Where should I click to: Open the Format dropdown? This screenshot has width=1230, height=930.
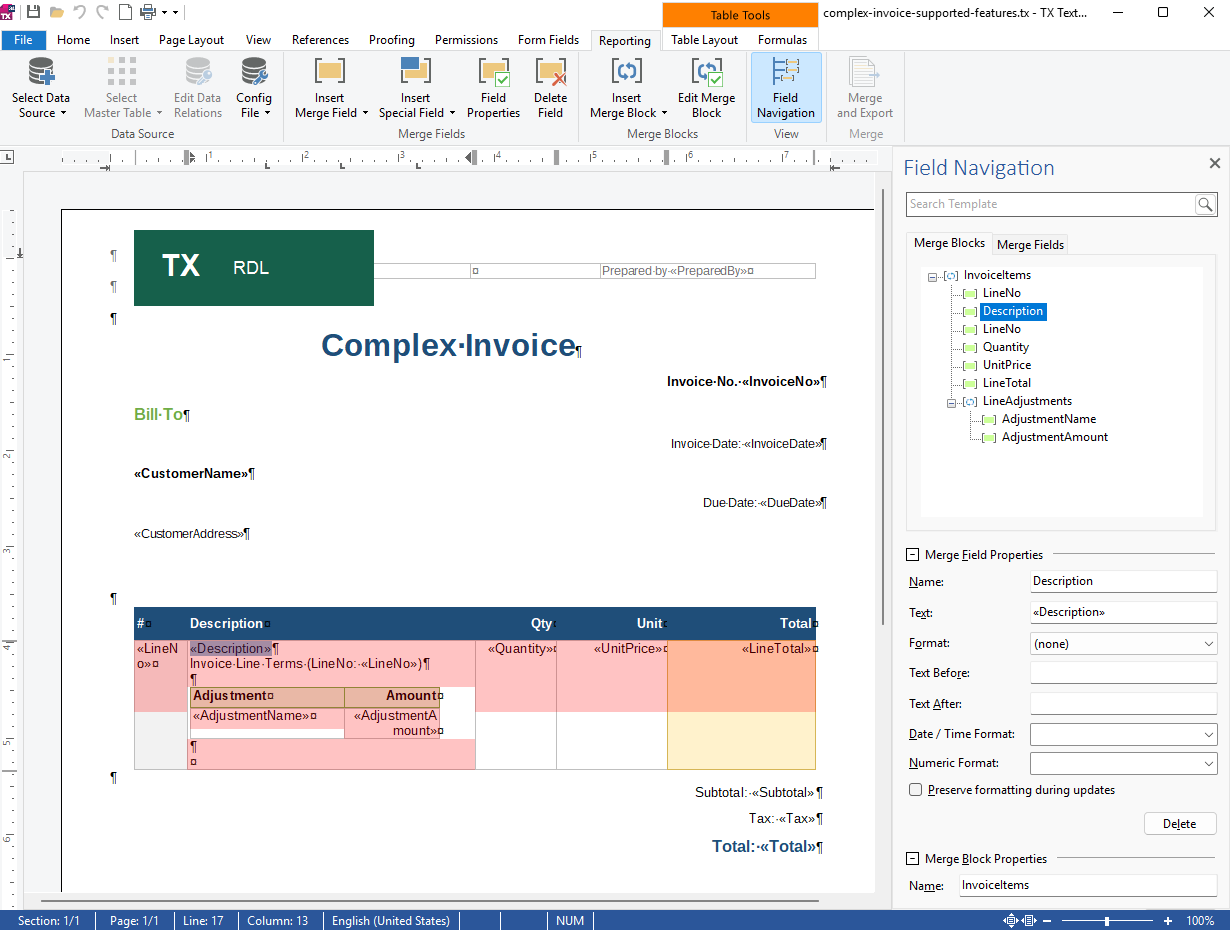[1208, 644]
